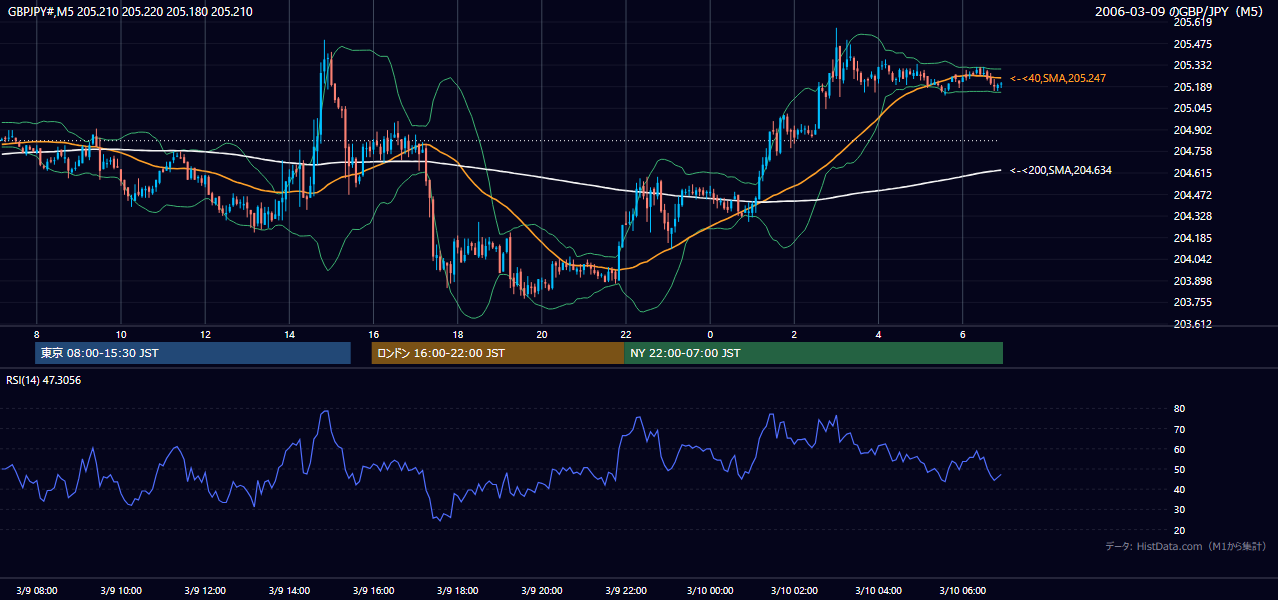Click the bottom date label 3/10 02:00

pyautogui.click(x=794, y=591)
